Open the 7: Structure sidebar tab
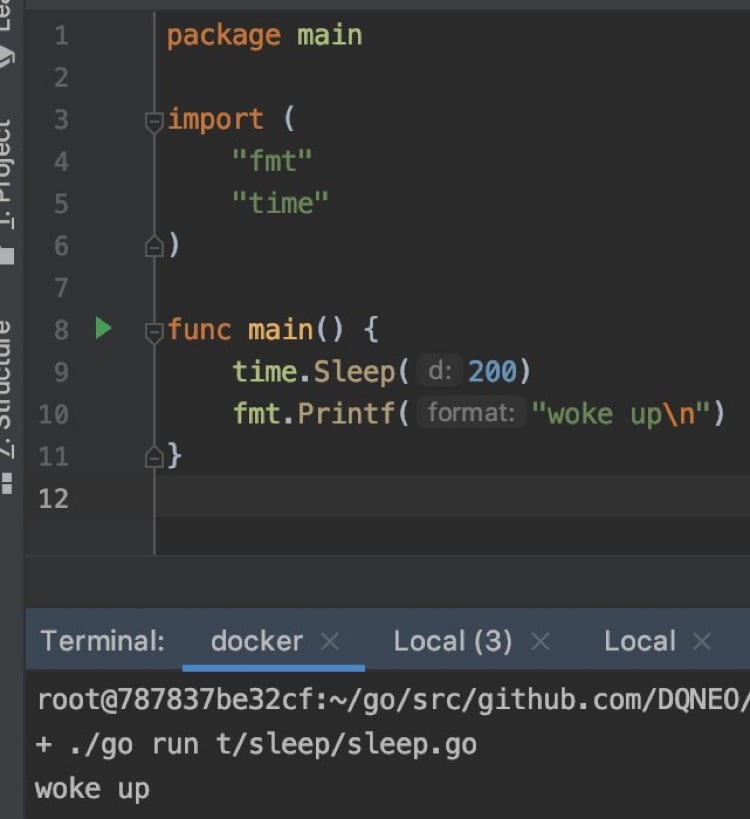This screenshot has width=750, height=819. 8,390
